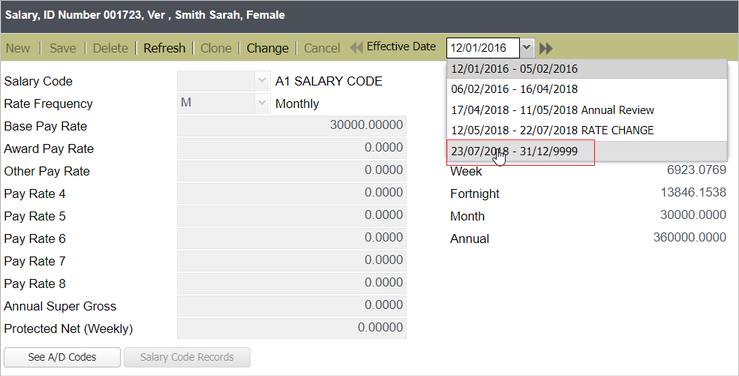739x376 pixels.
Task: Refresh the salary record
Action: point(164,48)
